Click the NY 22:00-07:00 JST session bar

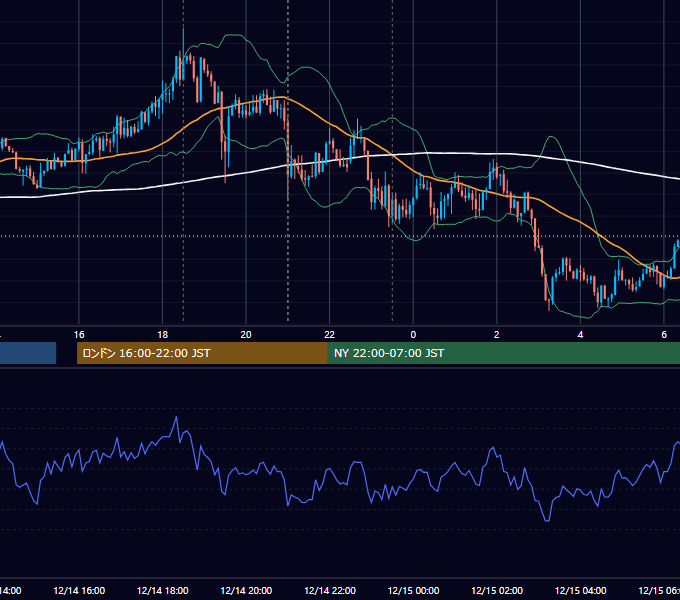[x=503, y=353]
